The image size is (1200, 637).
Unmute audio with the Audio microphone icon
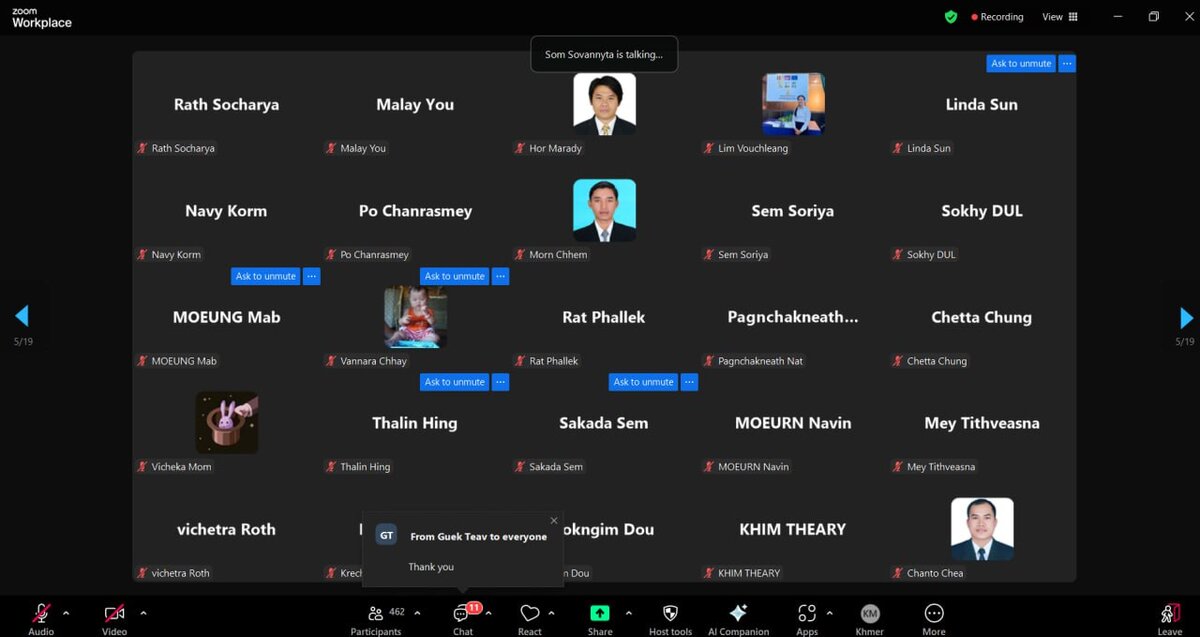[x=41, y=613]
